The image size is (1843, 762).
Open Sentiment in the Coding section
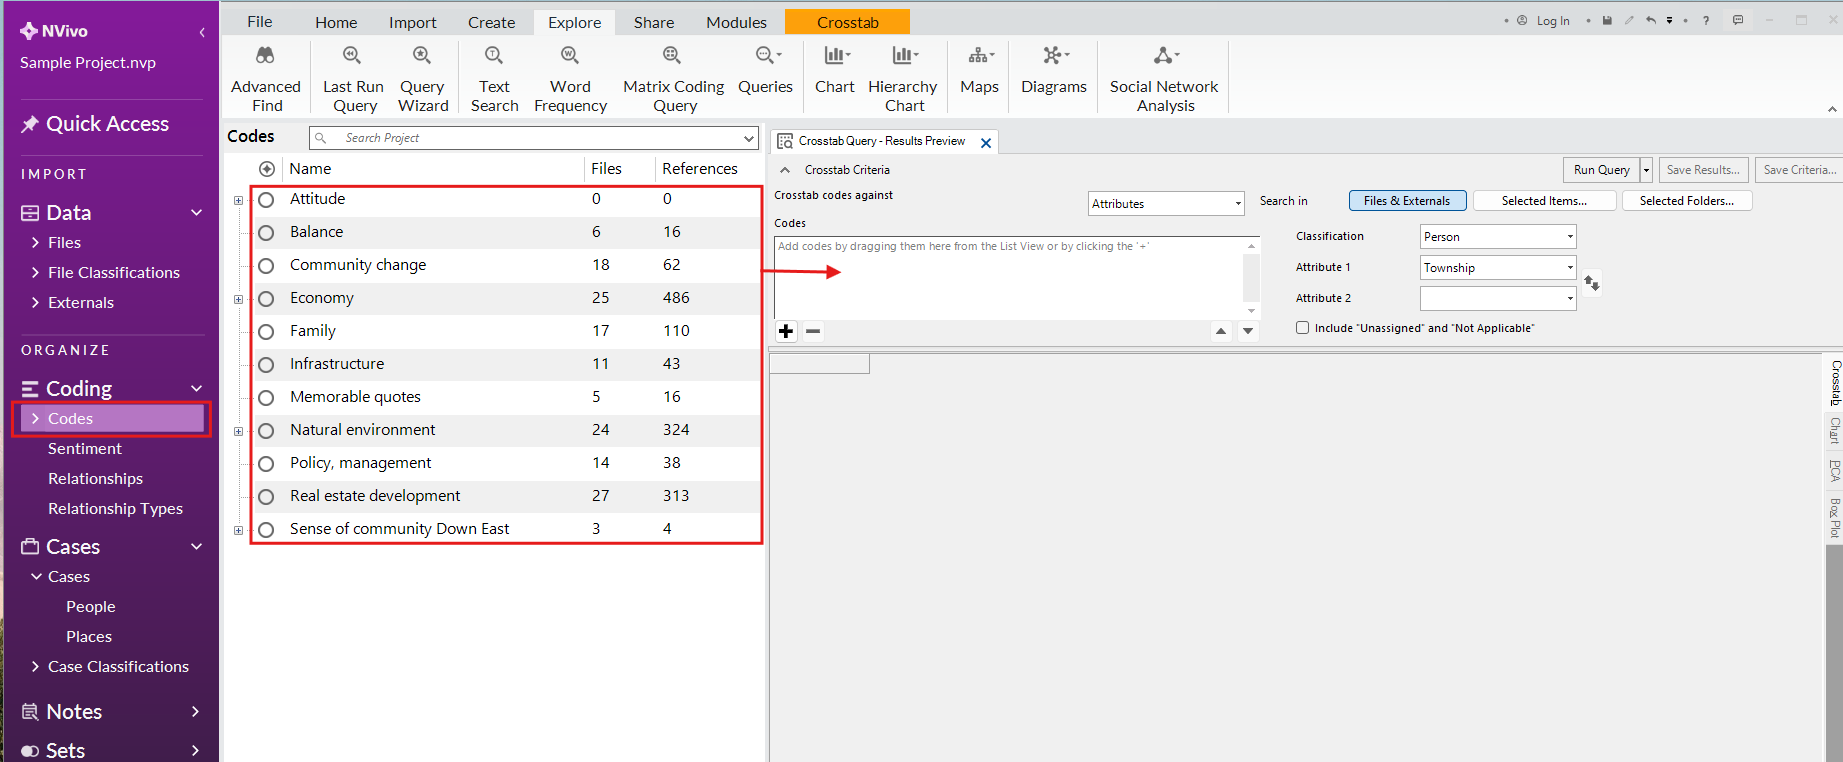pos(85,449)
